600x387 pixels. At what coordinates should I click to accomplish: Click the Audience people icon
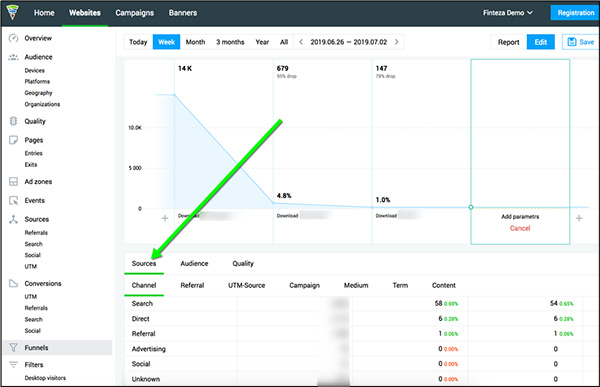click(x=13, y=57)
